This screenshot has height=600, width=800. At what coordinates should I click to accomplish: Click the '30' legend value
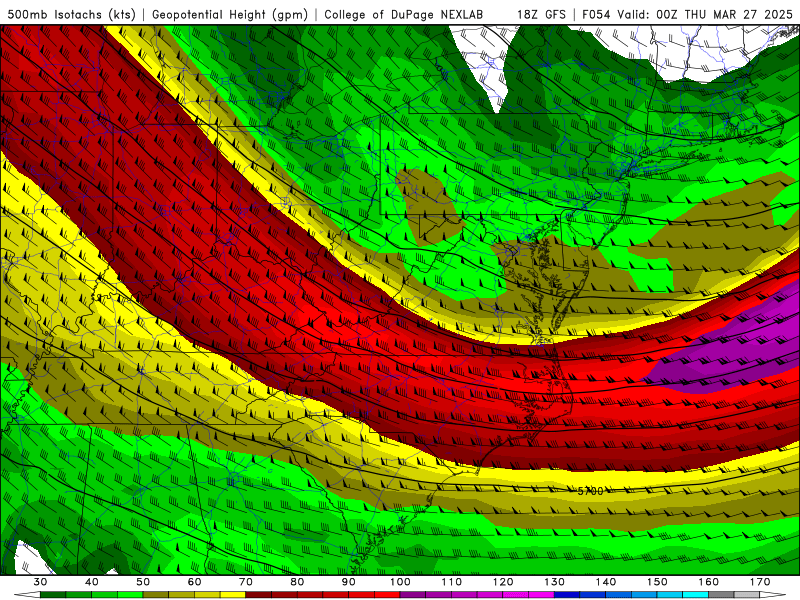[40, 582]
